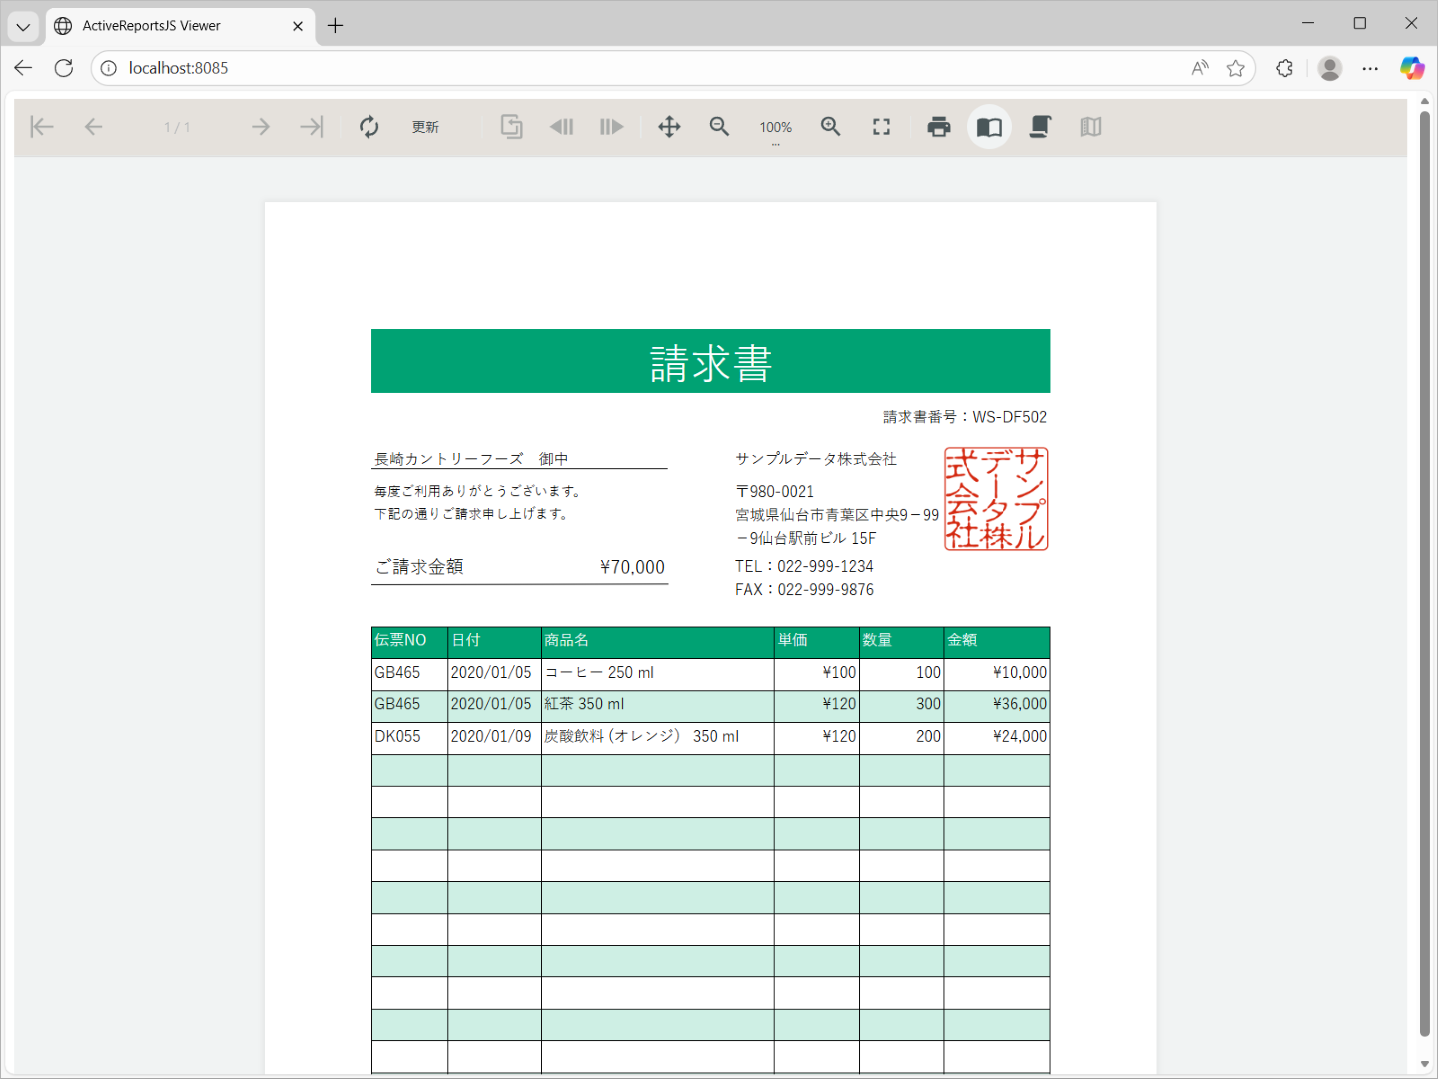Toggle single page view mode

[989, 126]
